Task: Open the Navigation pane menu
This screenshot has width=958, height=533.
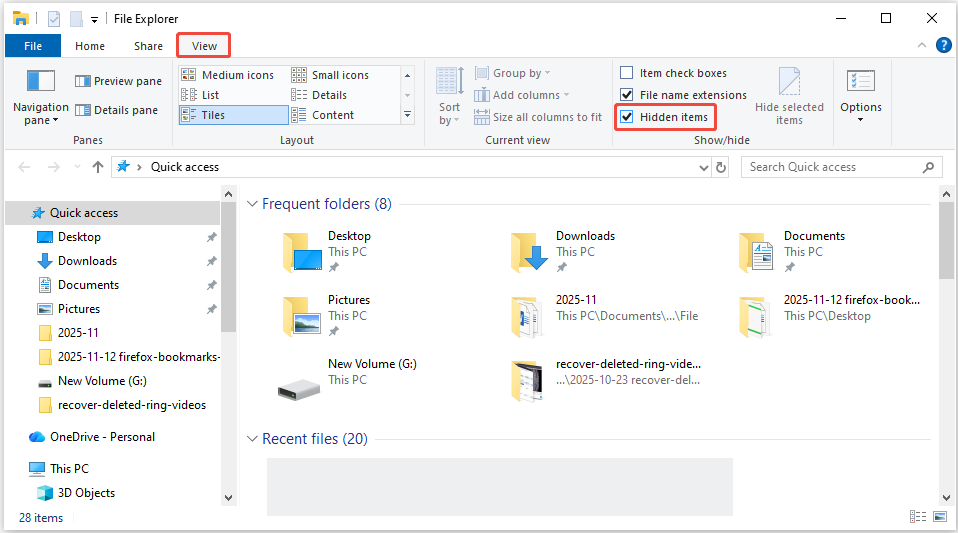Action: [41, 96]
